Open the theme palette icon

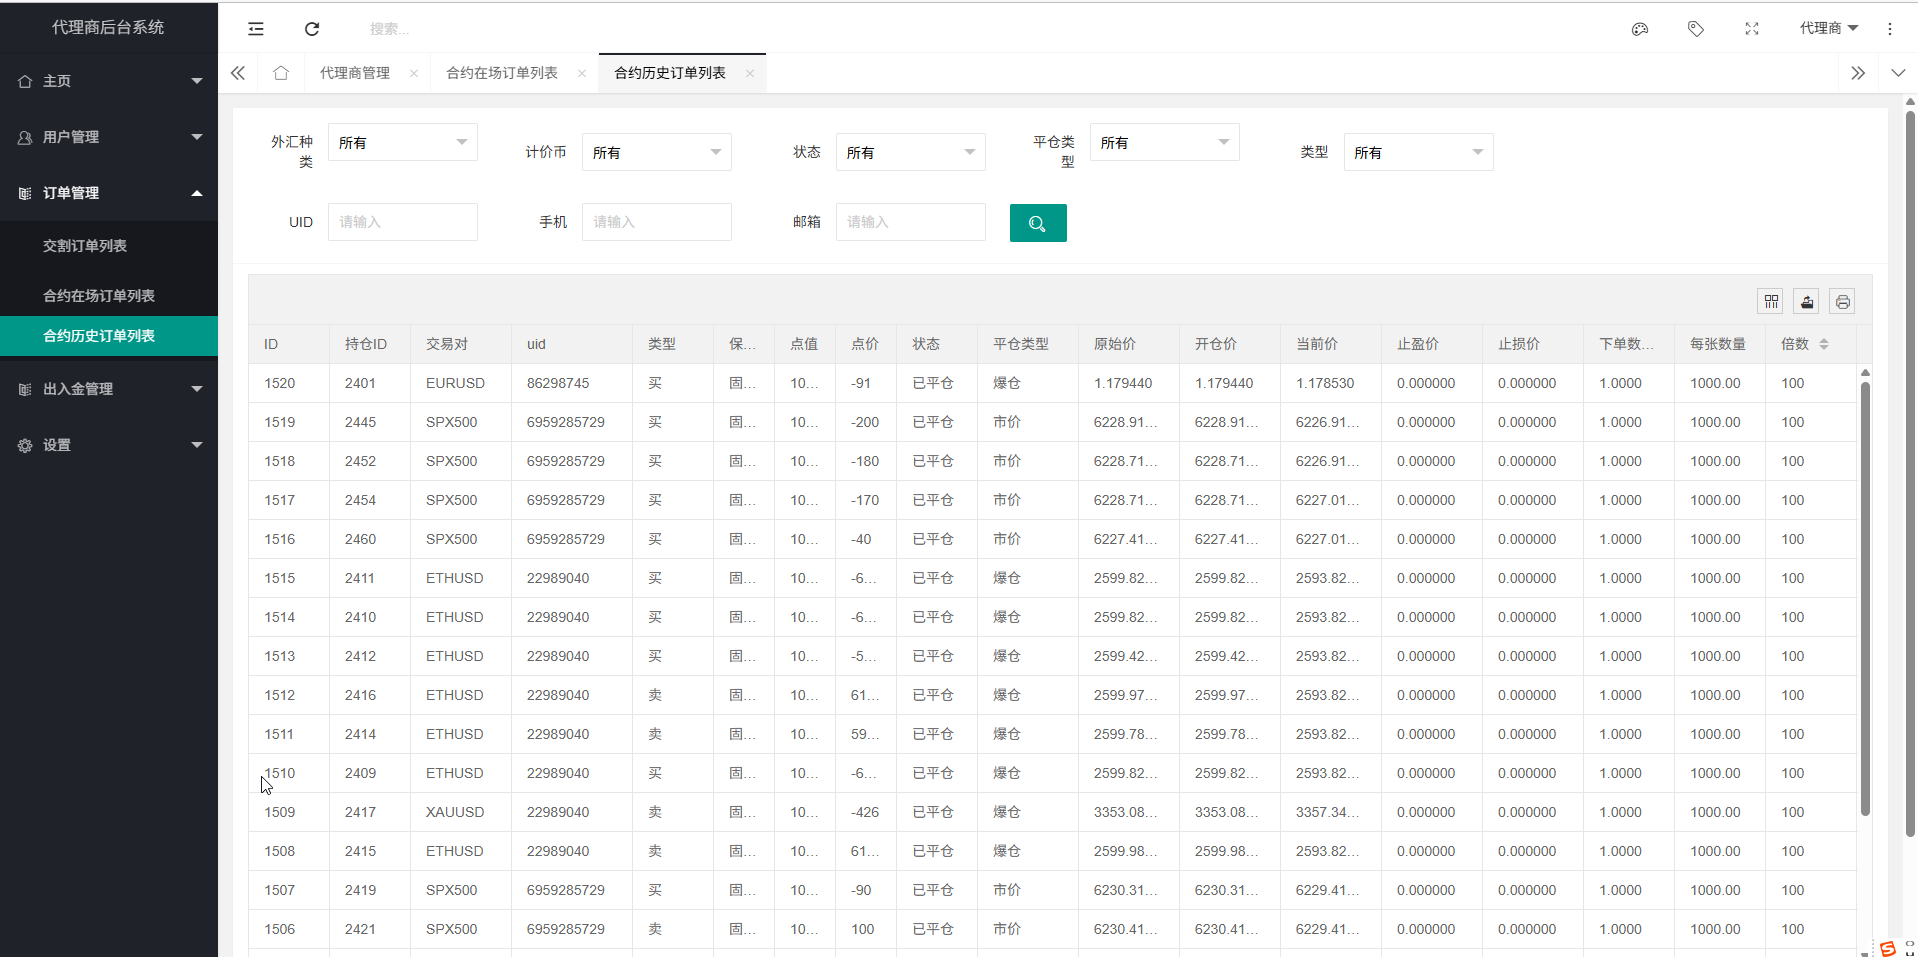1639,29
